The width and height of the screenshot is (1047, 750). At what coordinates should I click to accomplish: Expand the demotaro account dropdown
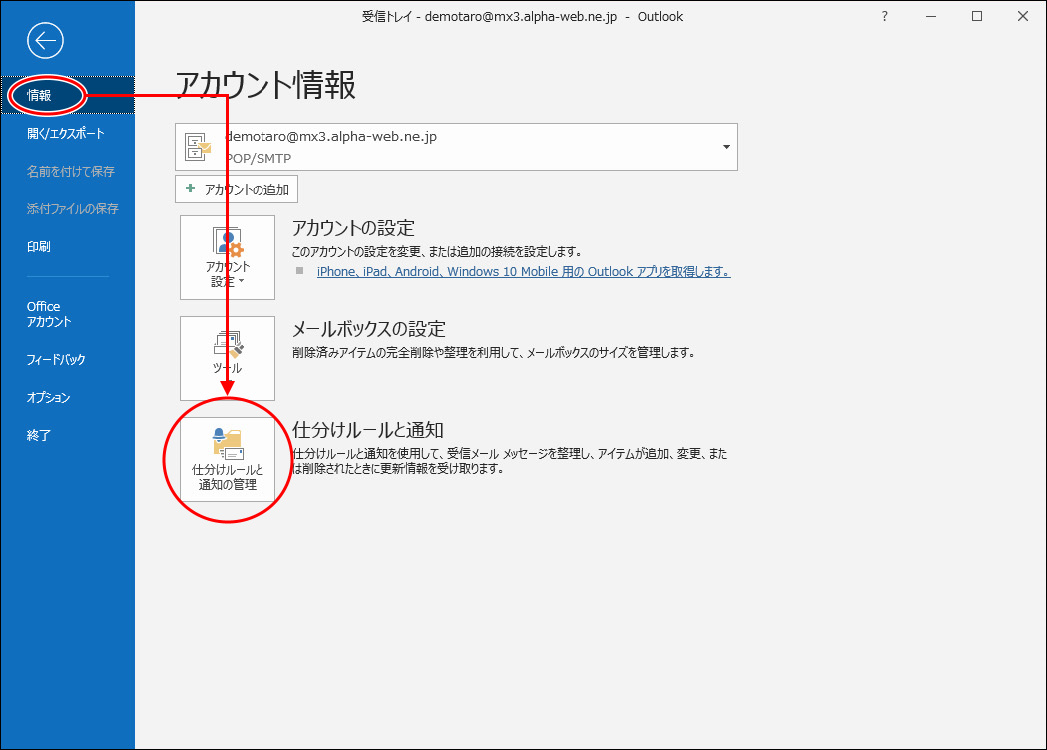(726, 147)
